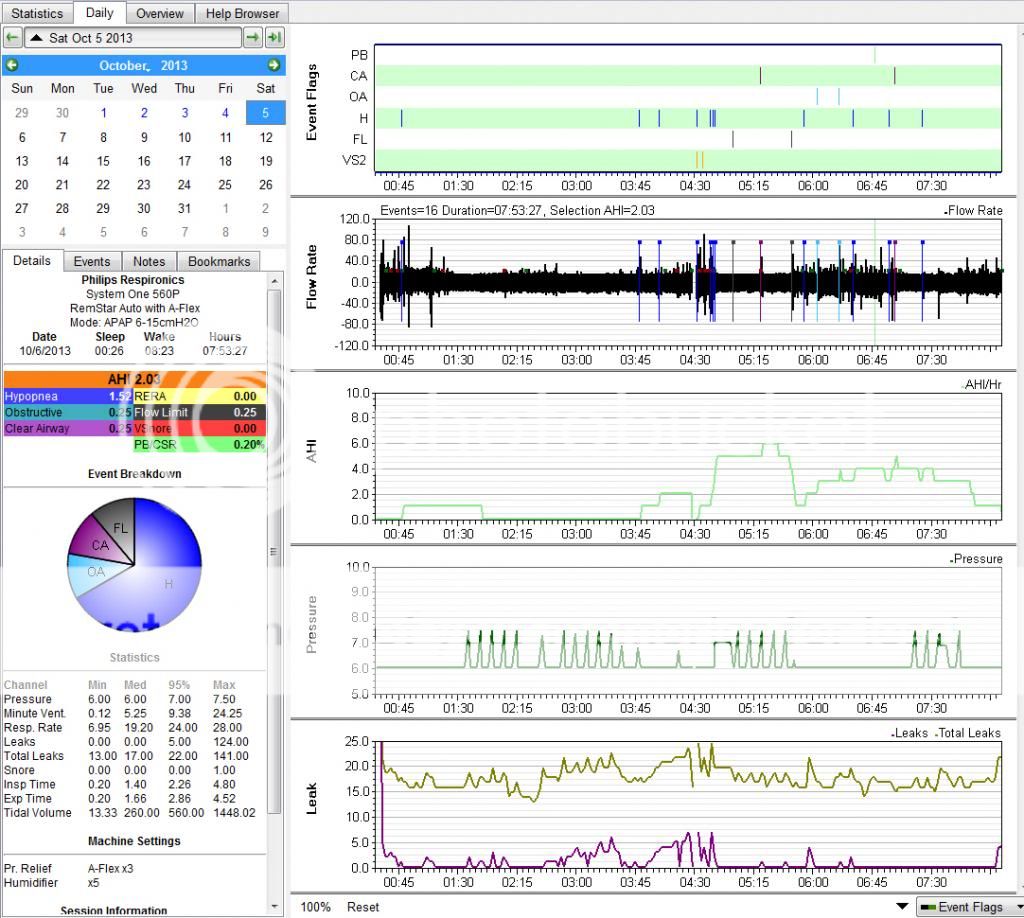The height and width of the screenshot is (918, 1024).
Task: Open the Help Browser tab
Action: (242, 13)
